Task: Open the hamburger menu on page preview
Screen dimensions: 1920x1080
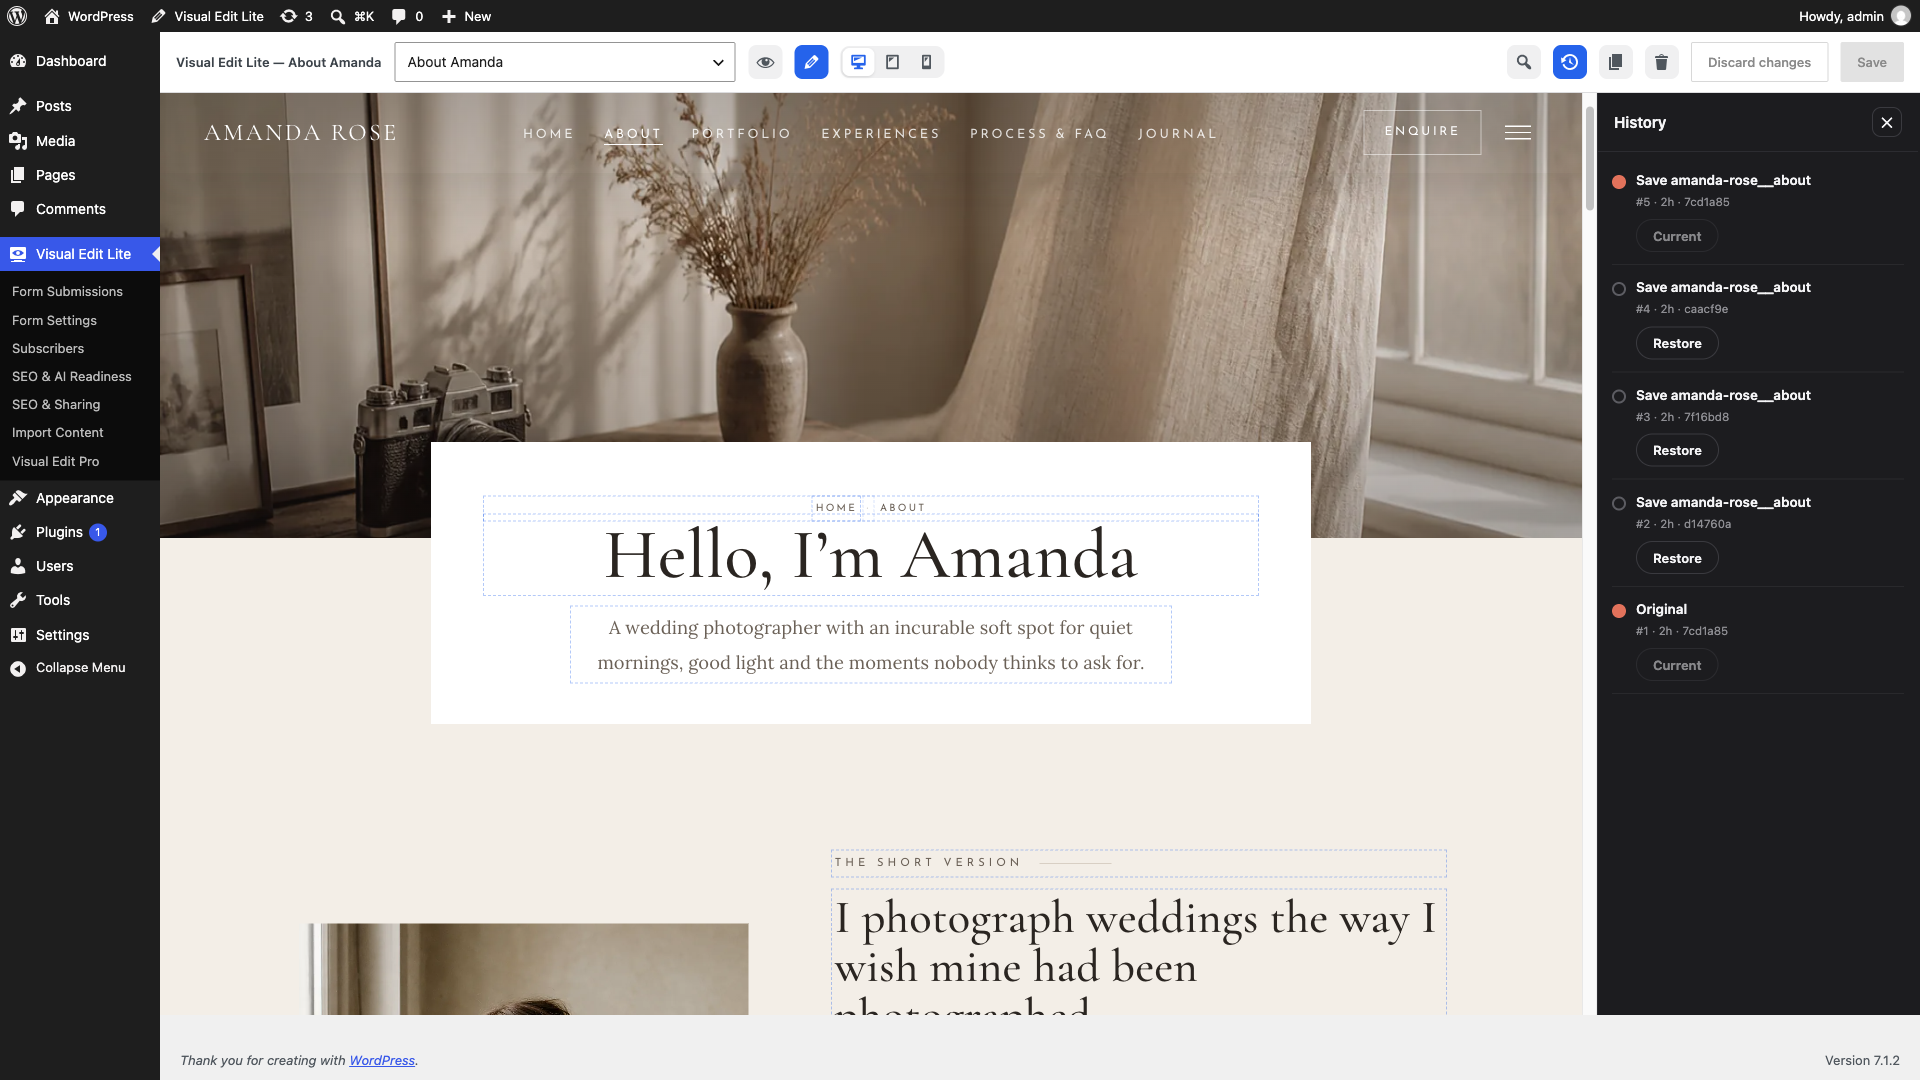Action: click(1518, 133)
